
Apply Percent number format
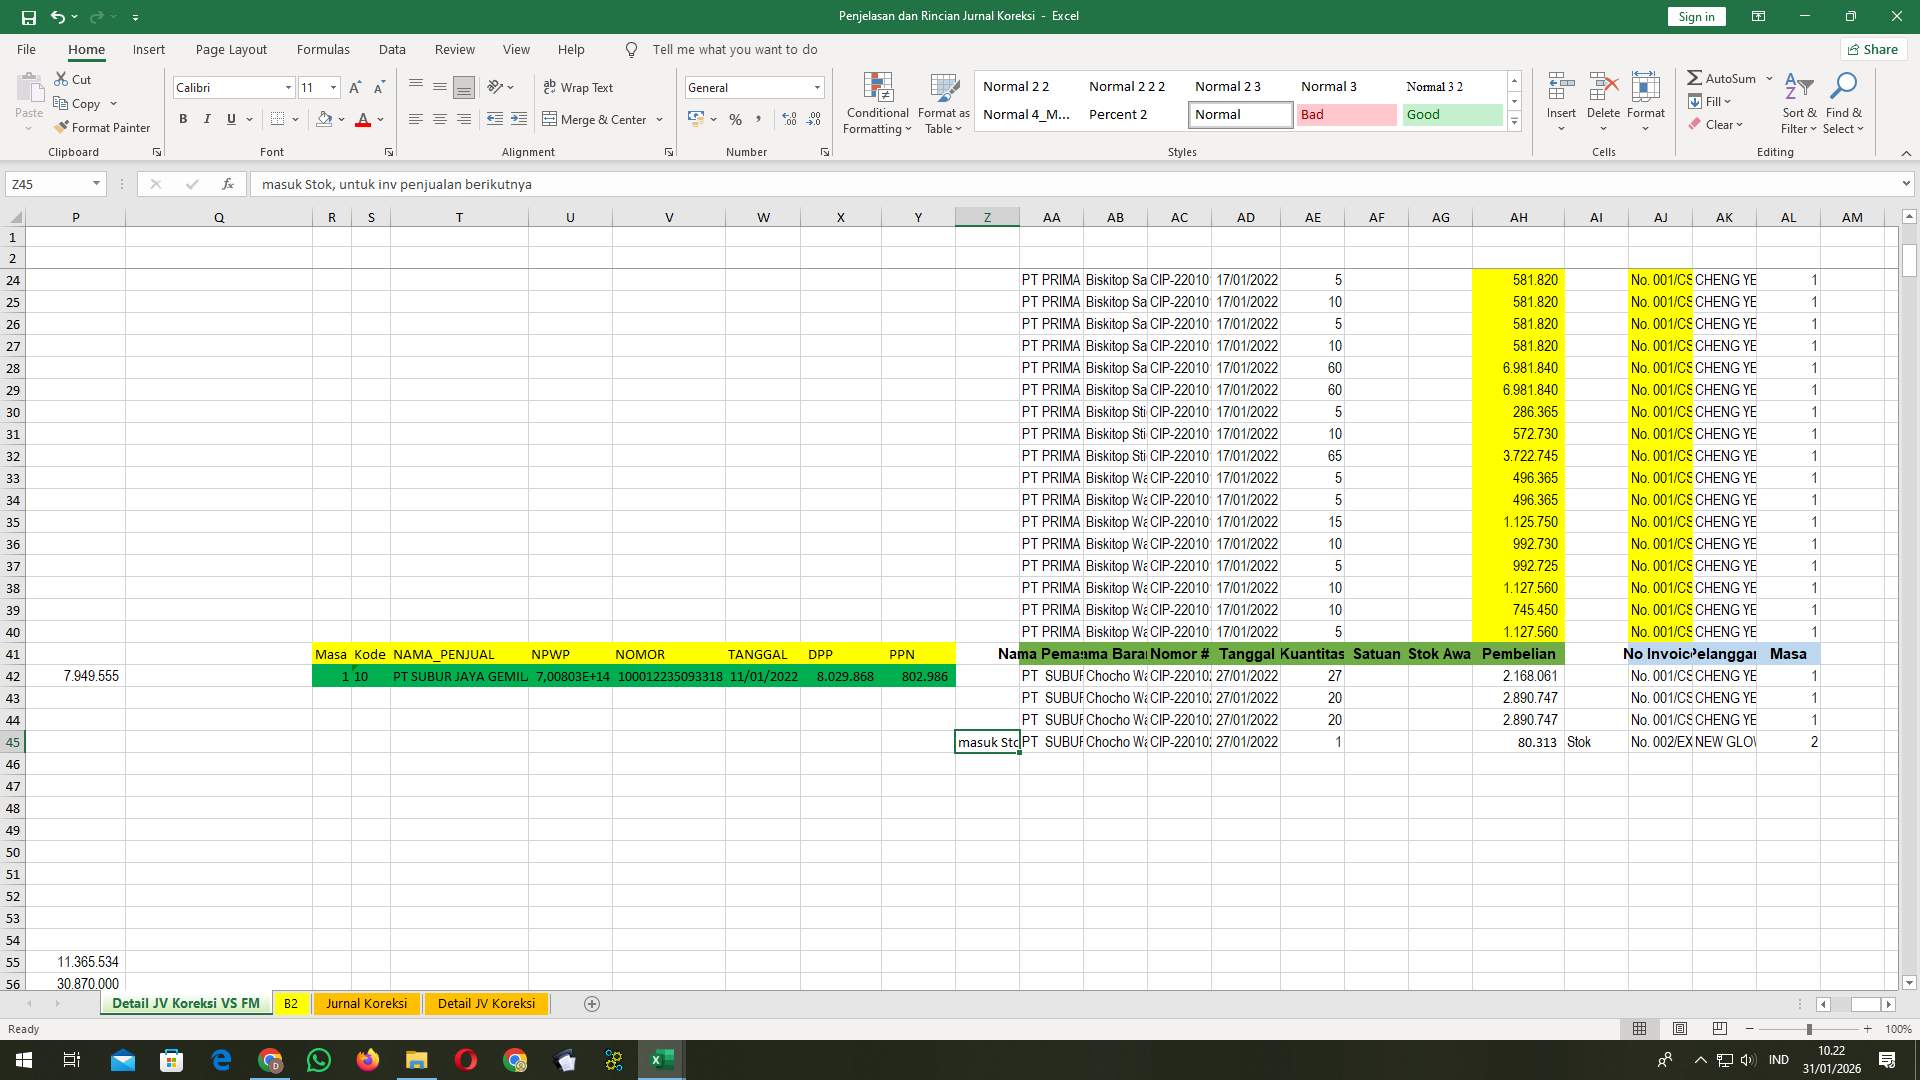[736, 119]
